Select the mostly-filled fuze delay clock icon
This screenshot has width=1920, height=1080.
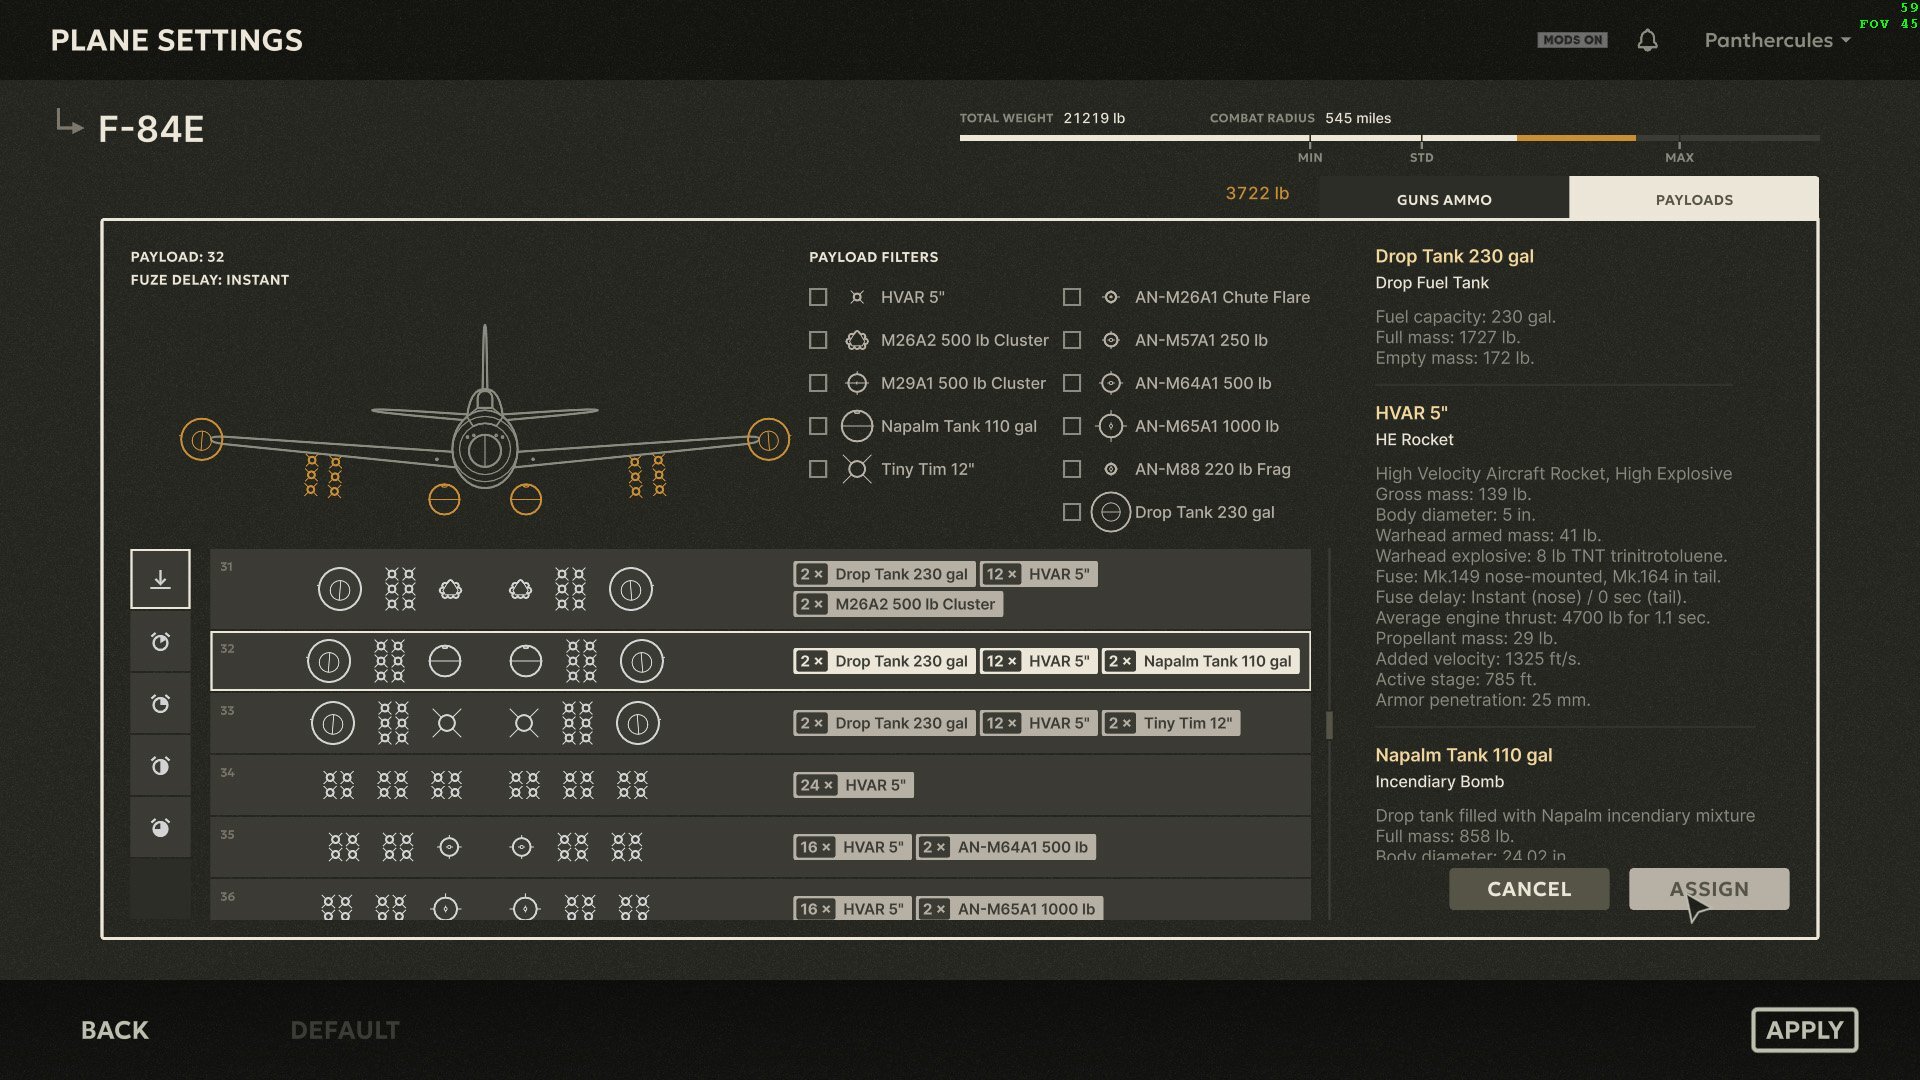point(160,828)
